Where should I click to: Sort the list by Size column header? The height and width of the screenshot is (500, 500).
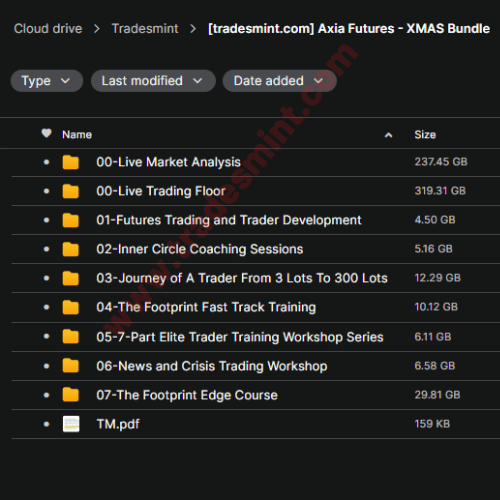click(x=425, y=135)
